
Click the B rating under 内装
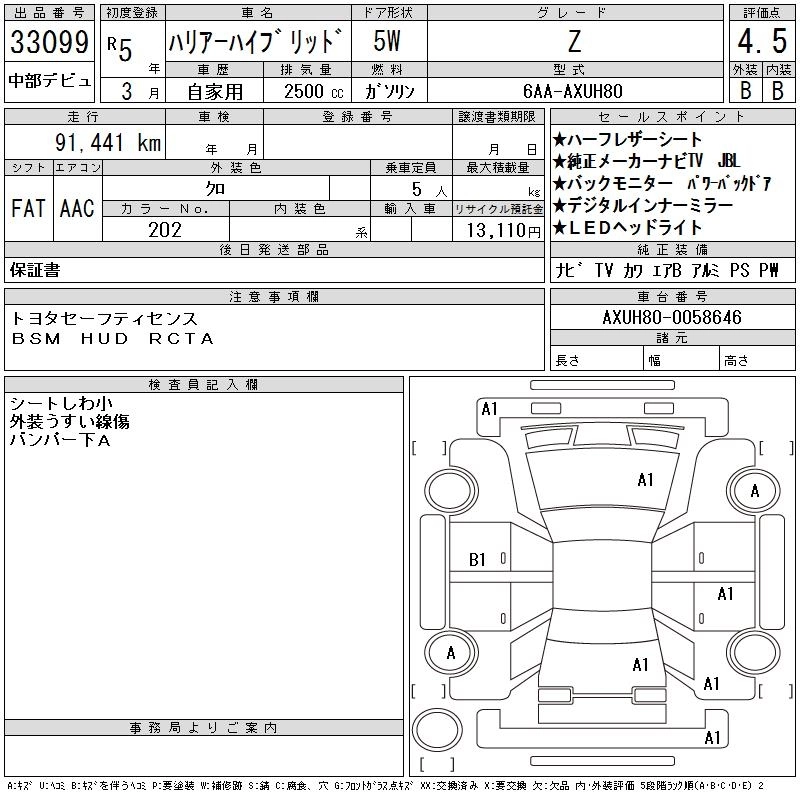778,91
